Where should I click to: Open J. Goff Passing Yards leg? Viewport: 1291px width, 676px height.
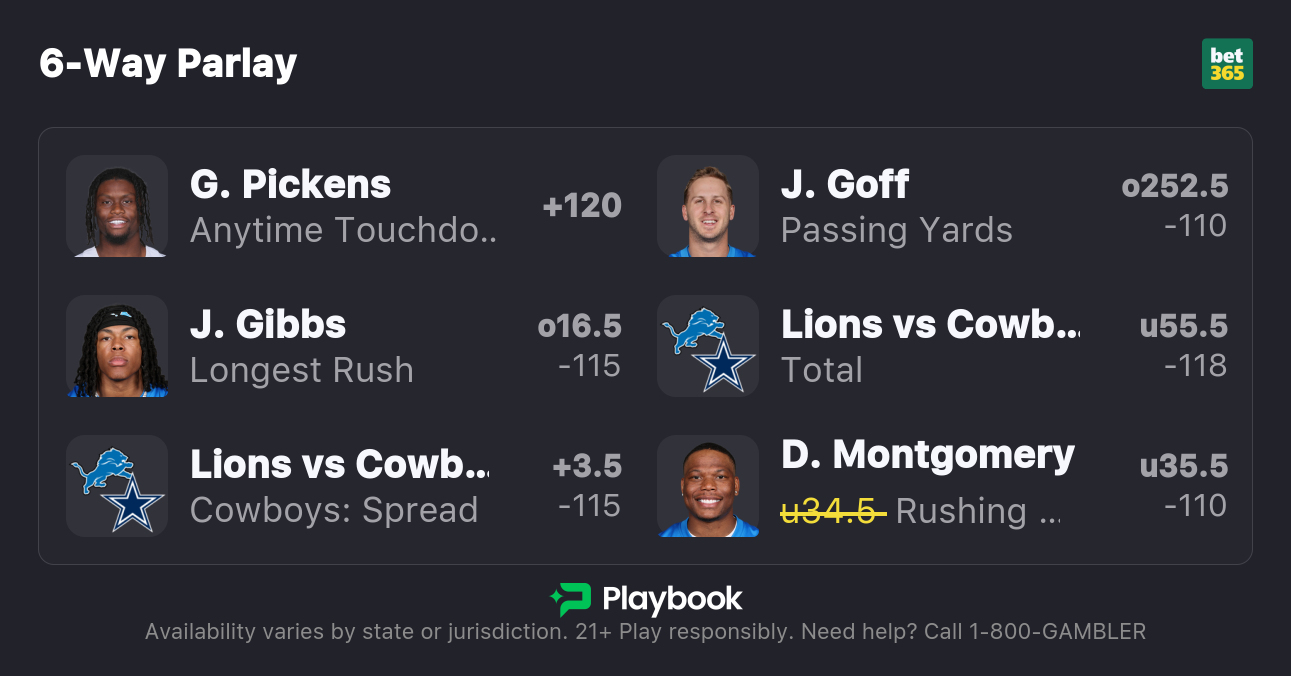[896, 206]
